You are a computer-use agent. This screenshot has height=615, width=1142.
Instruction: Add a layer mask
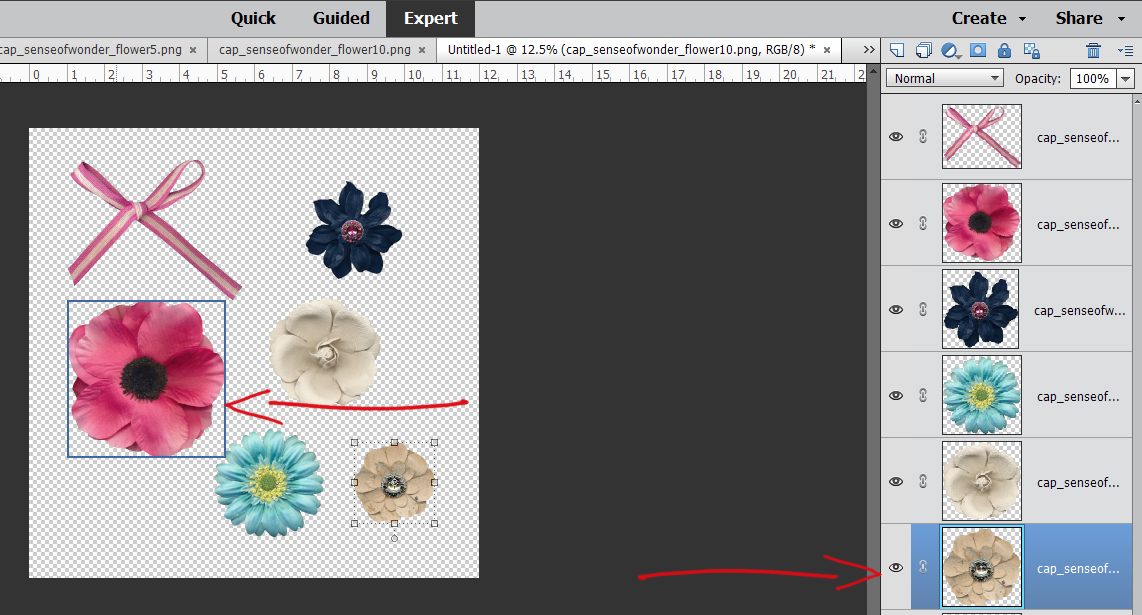click(x=978, y=50)
